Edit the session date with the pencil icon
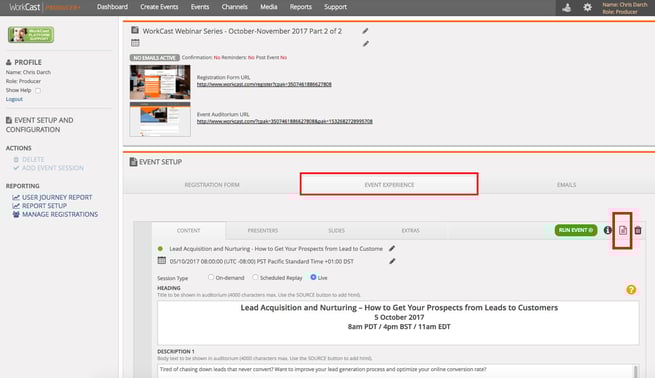 tap(392, 261)
